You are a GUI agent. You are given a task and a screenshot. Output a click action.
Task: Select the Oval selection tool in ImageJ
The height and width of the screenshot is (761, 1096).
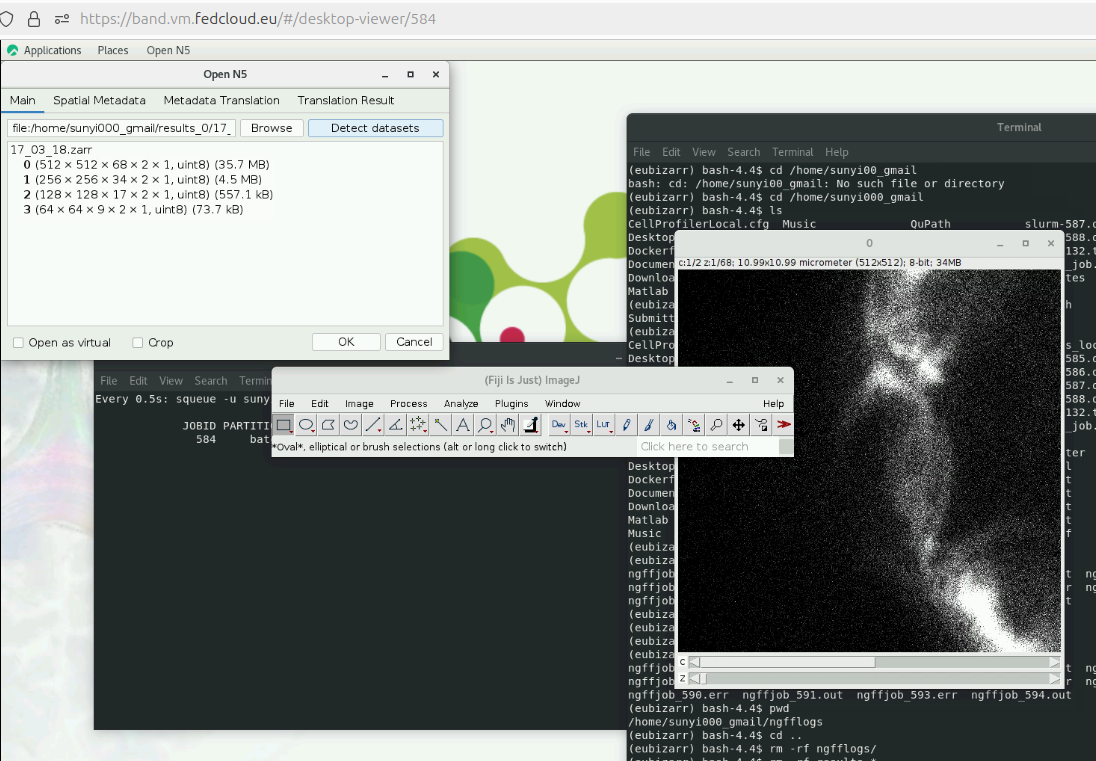pyautogui.click(x=306, y=425)
